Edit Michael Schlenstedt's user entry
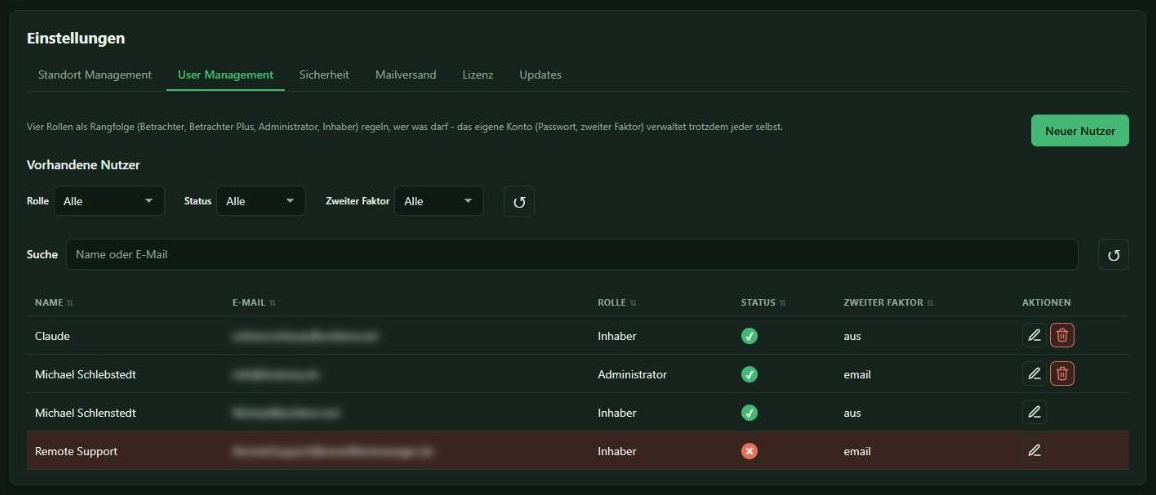Viewport: 1156px width, 495px height. [x=1034, y=412]
